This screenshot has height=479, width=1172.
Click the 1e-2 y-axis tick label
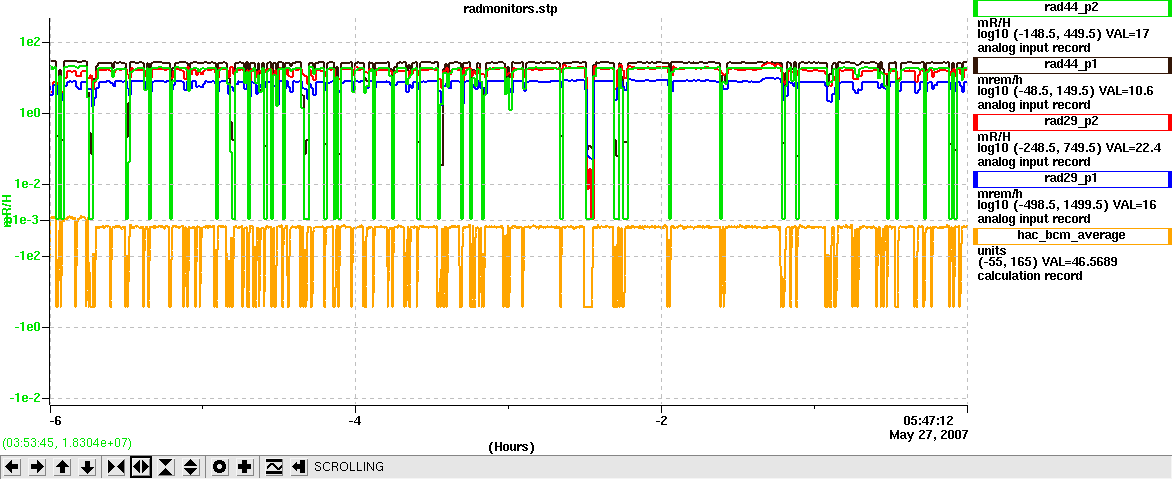[26, 185]
